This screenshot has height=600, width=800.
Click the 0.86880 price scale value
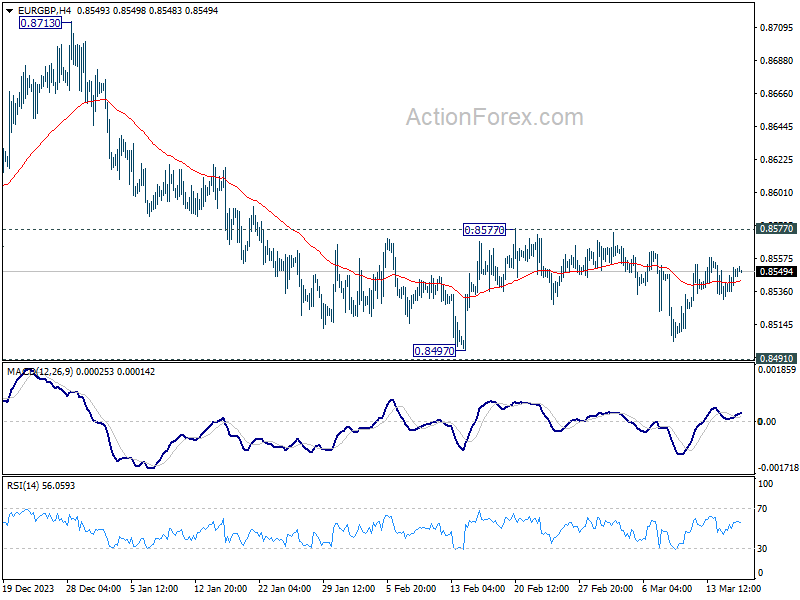777,61
